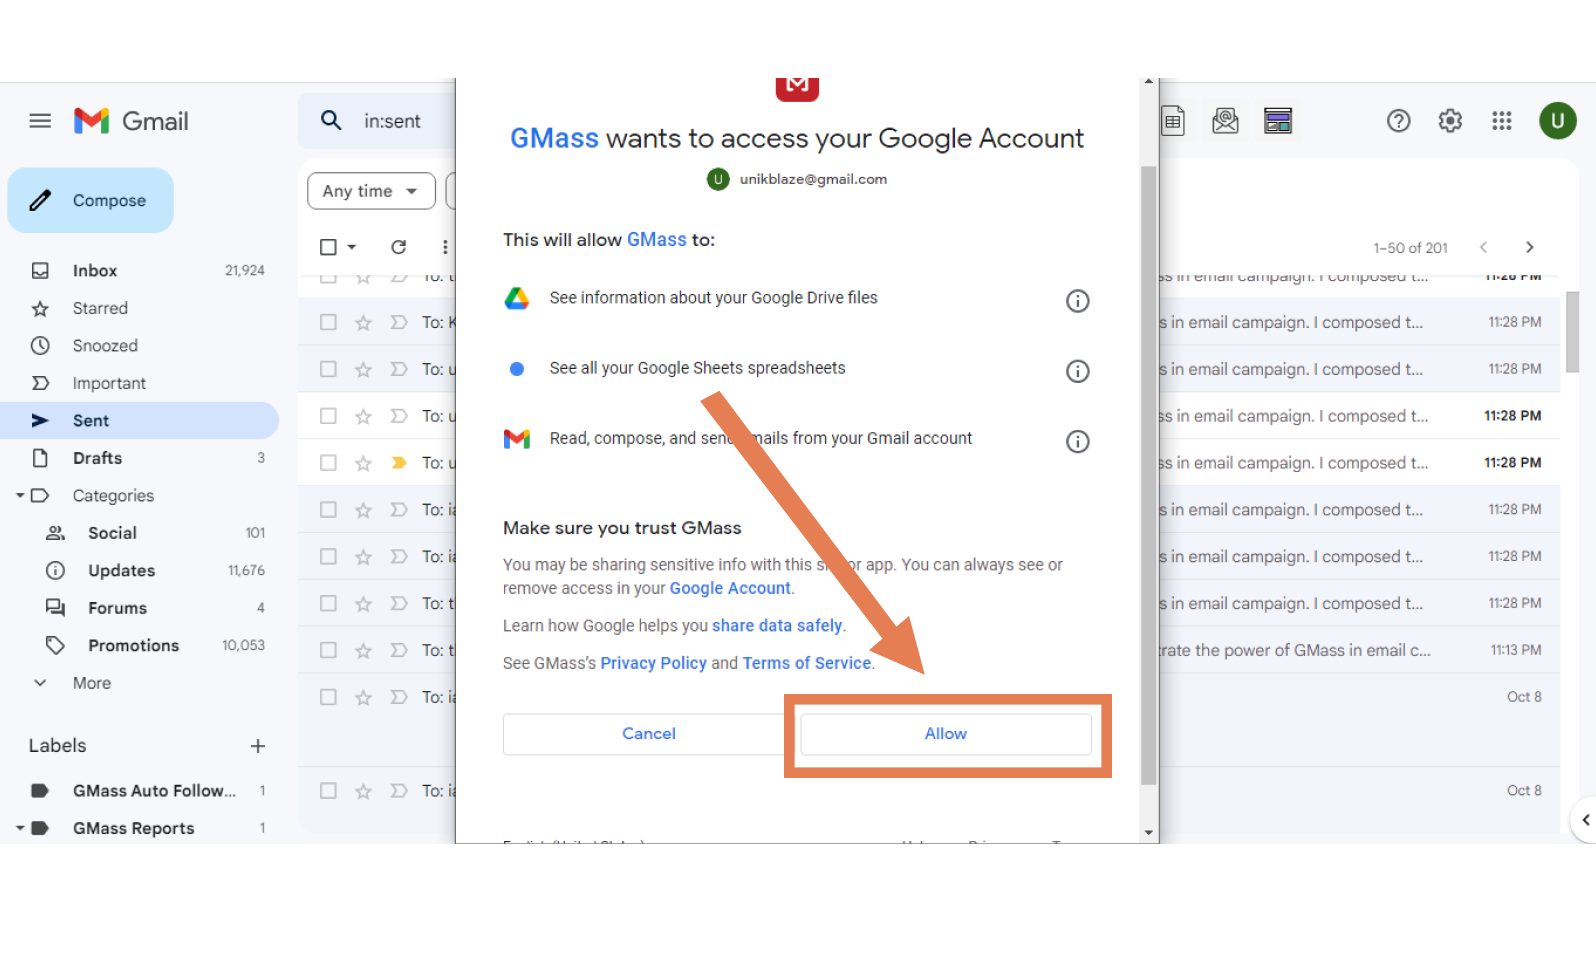Image resolution: width=1596 pixels, height=980 pixels.
Task: Open the Google Account link
Action: (730, 588)
